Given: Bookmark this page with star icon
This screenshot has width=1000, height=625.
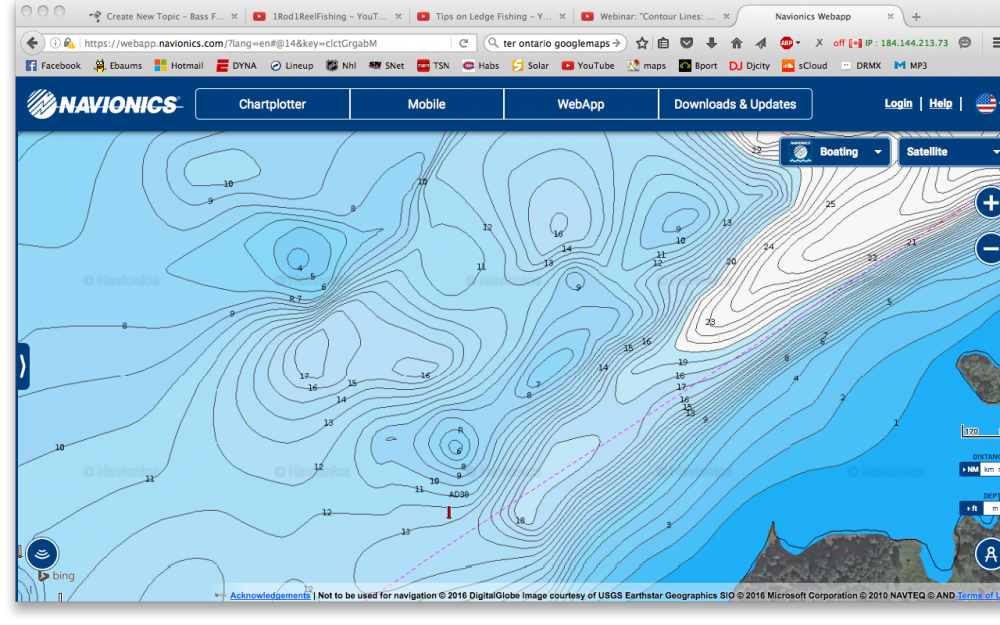Looking at the screenshot, I should pos(642,43).
